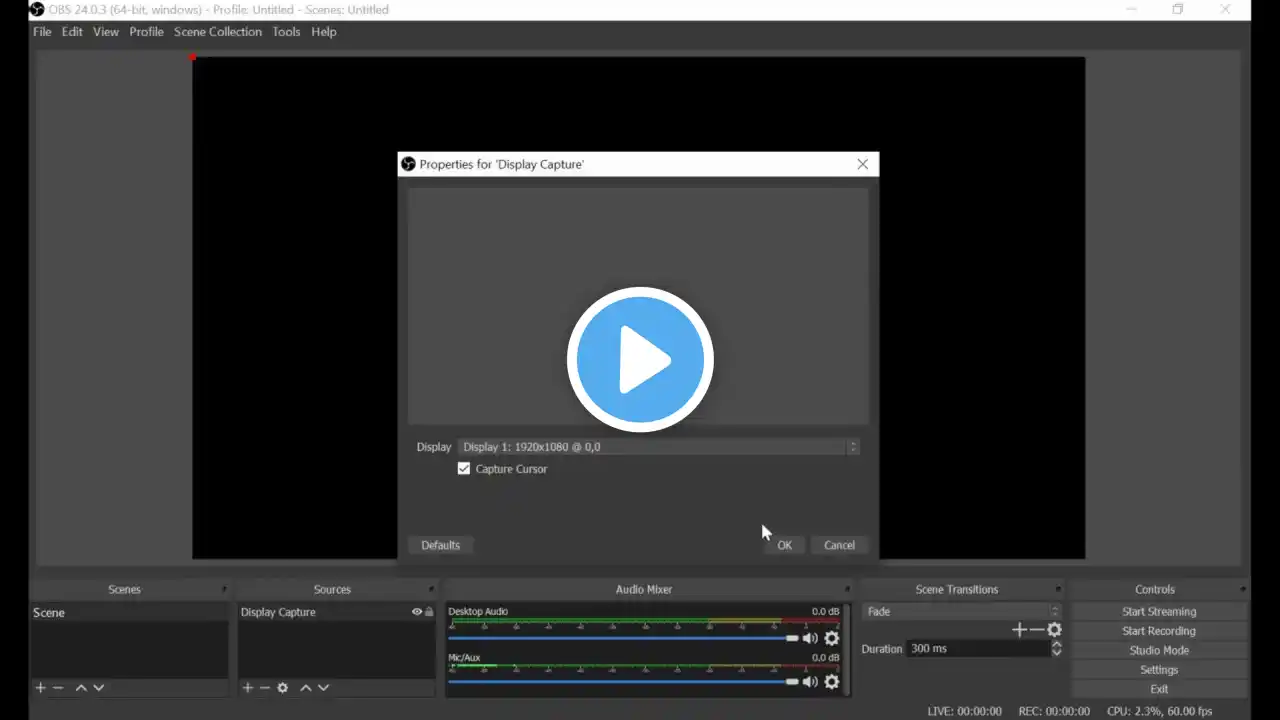Open the File menu
This screenshot has width=1280, height=720.
(42, 32)
